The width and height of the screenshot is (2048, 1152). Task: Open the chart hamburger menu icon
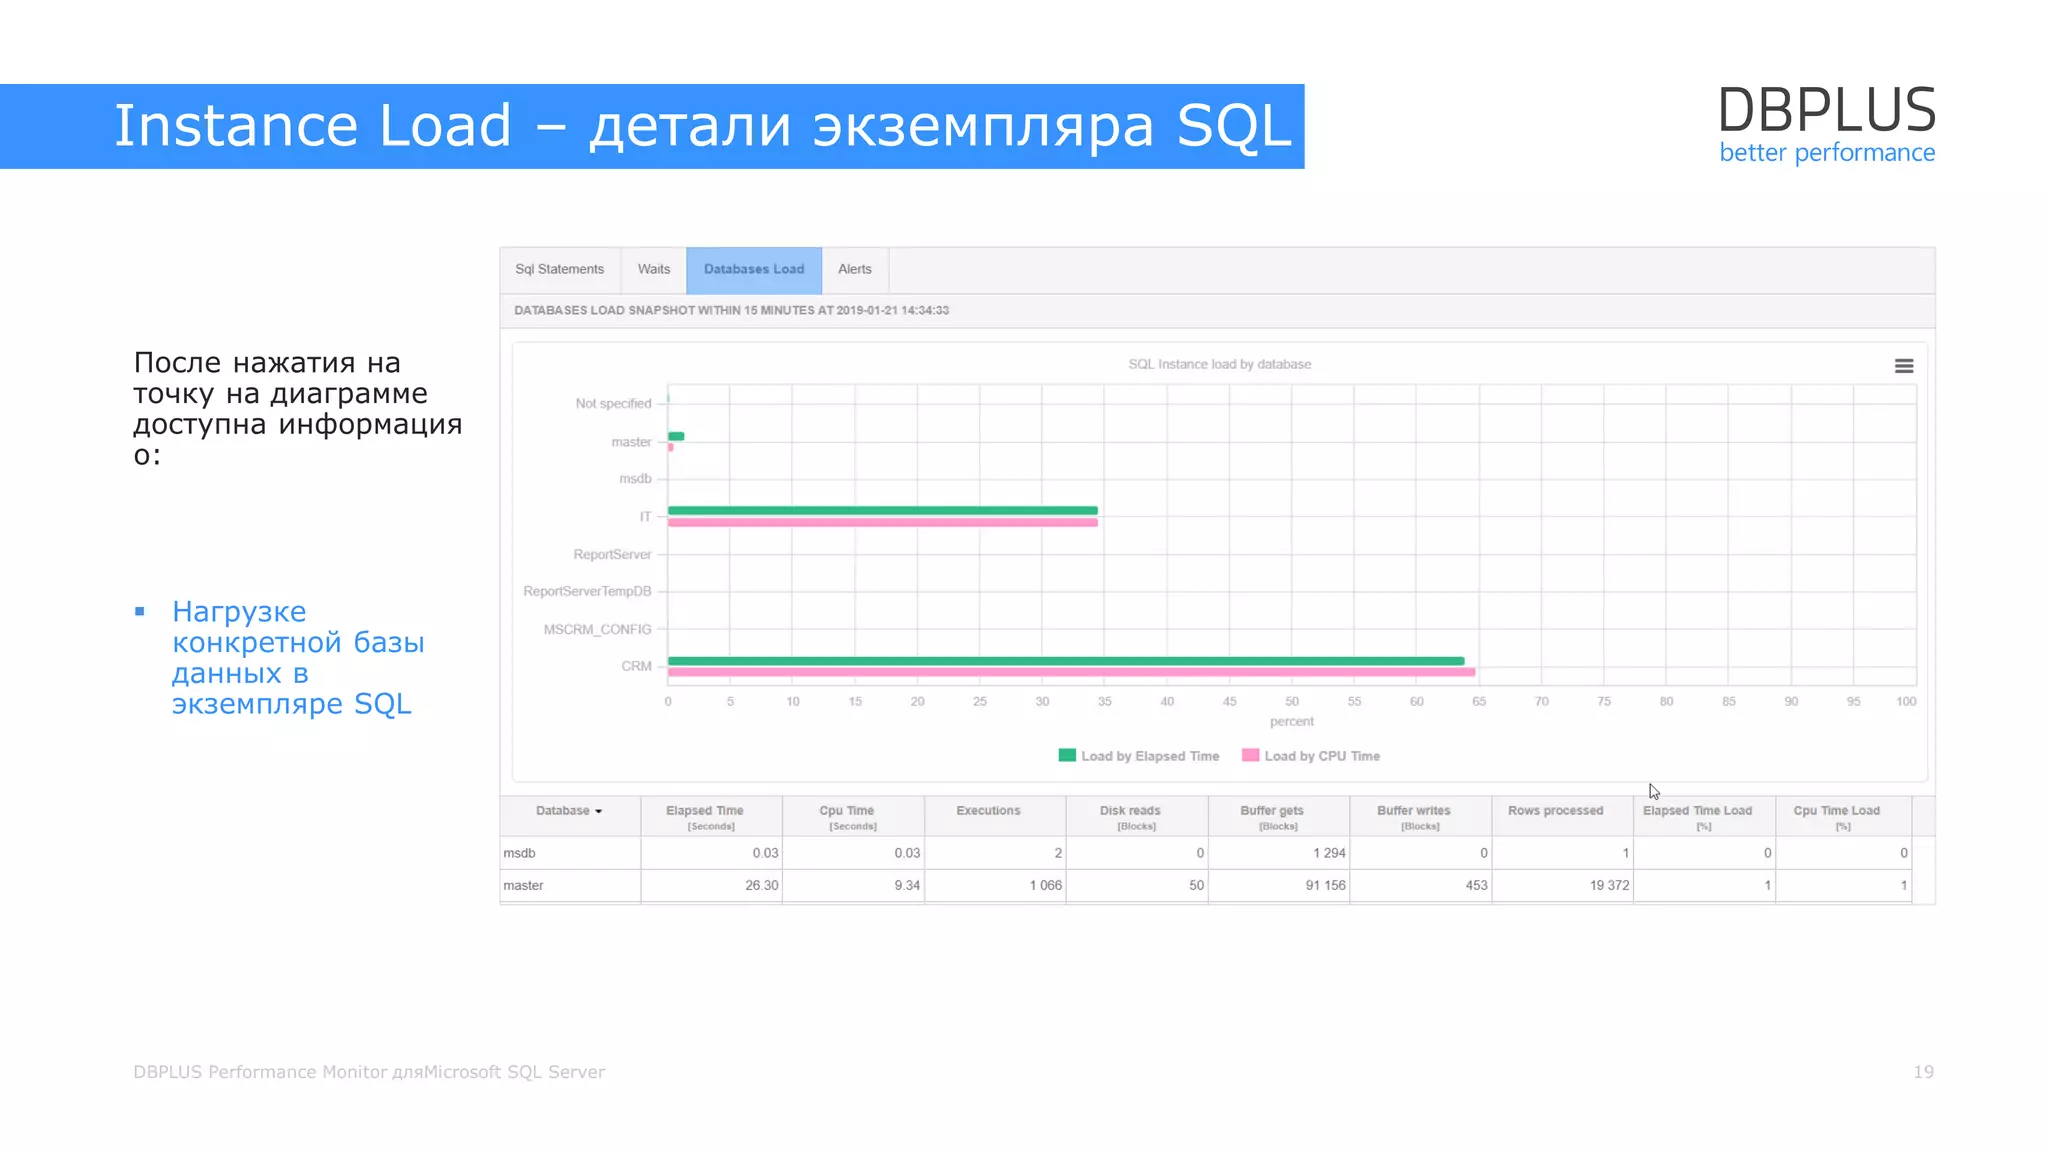(x=1903, y=366)
